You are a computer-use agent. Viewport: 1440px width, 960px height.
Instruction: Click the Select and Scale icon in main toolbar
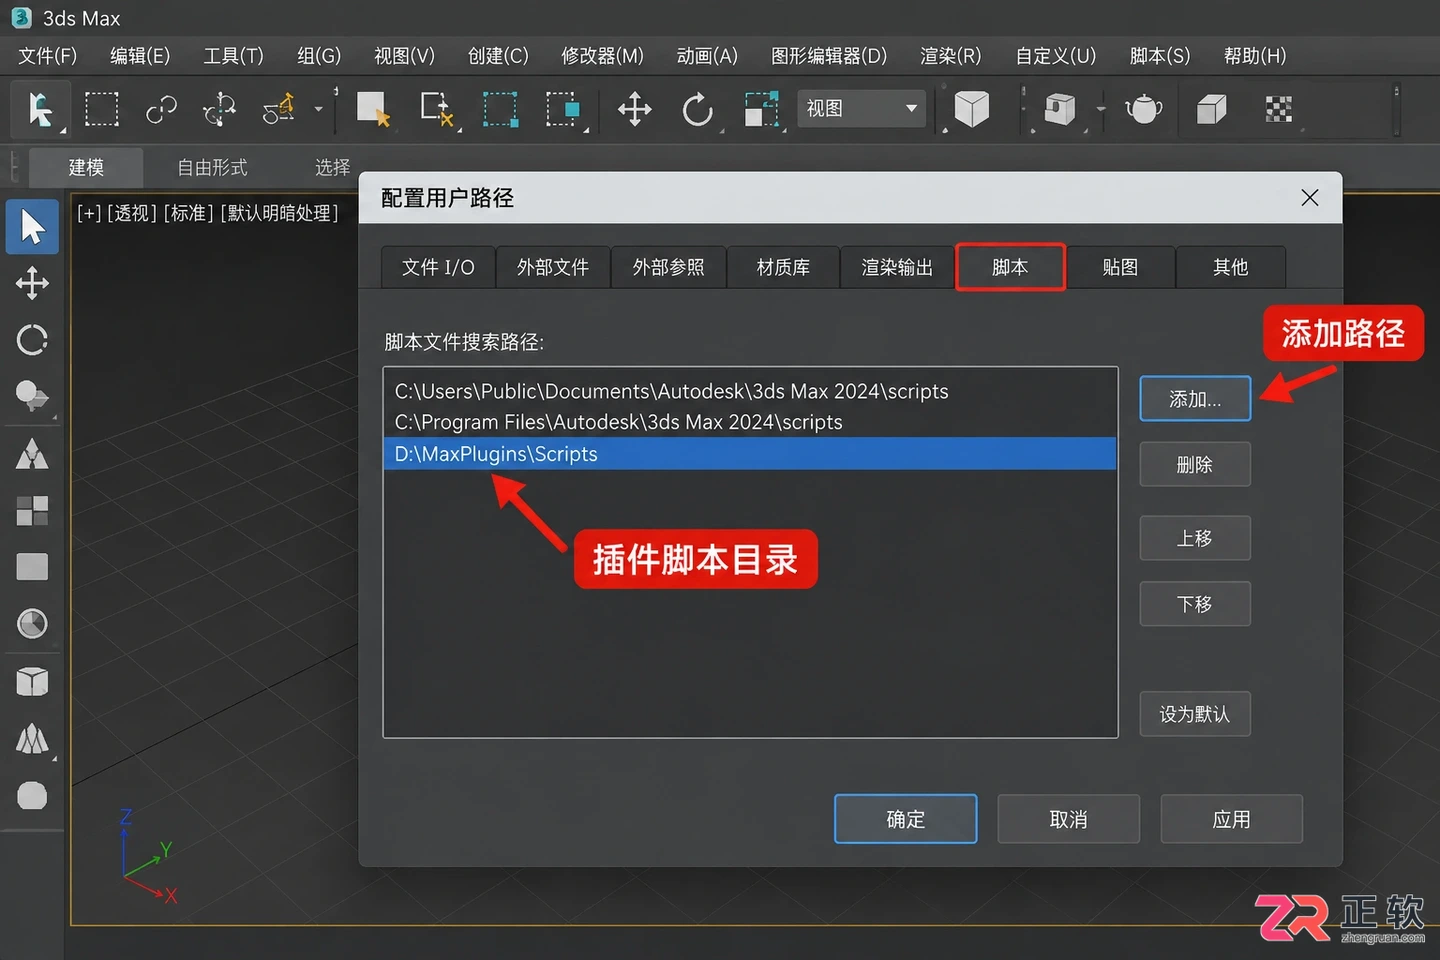[x=762, y=109]
